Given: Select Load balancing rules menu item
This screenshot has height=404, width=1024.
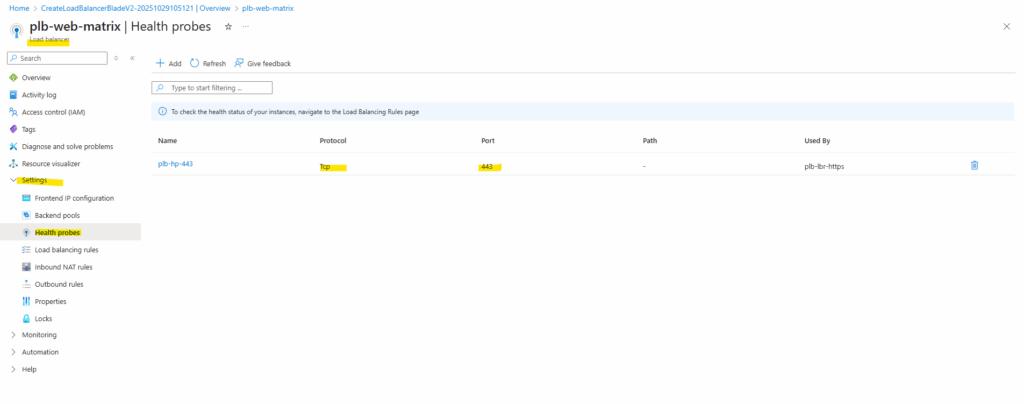Looking at the screenshot, I should tap(66, 250).
